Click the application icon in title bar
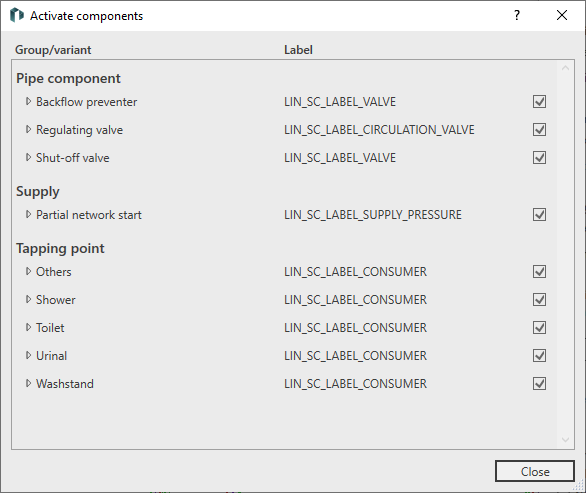 pyautogui.click(x=16, y=15)
